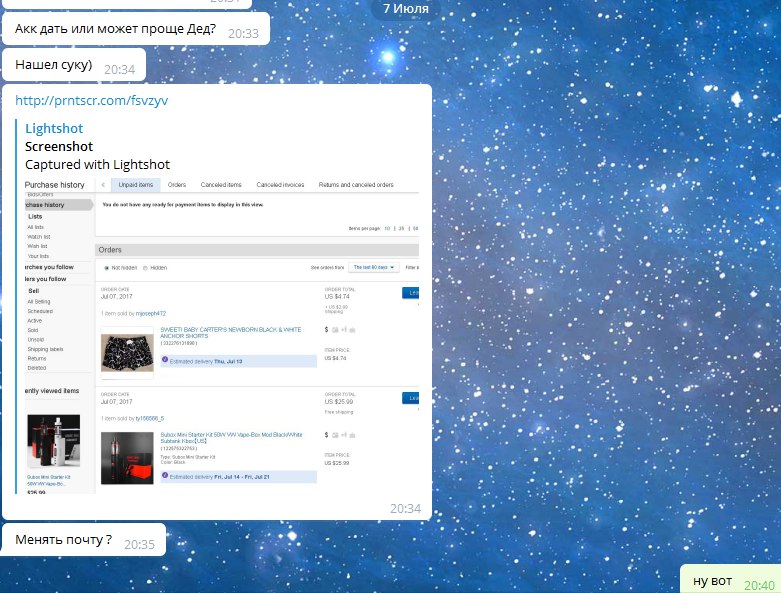Click the blue button on first order

point(410,292)
